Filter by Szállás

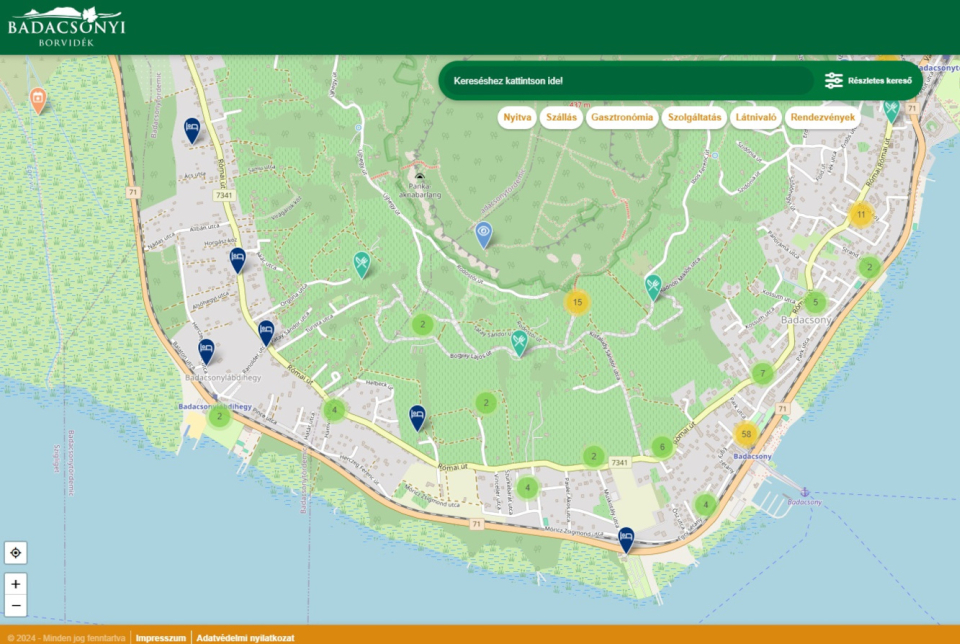[561, 118]
